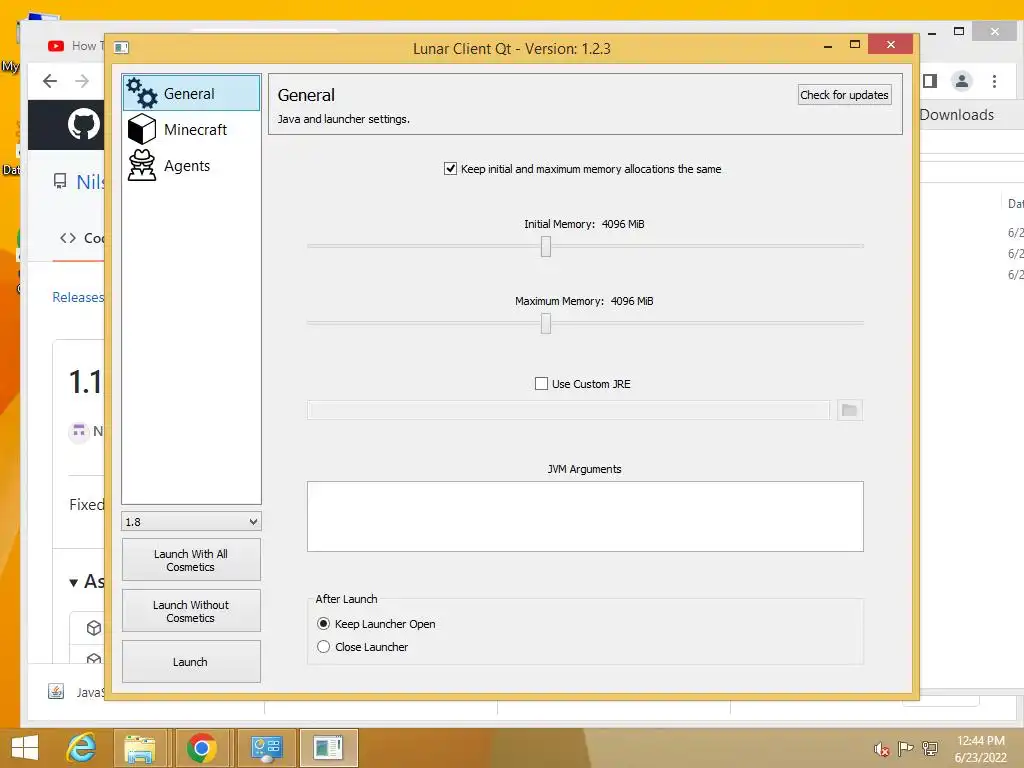Click the Maximum Memory slider handle
1024x768 pixels.
[546, 323]
